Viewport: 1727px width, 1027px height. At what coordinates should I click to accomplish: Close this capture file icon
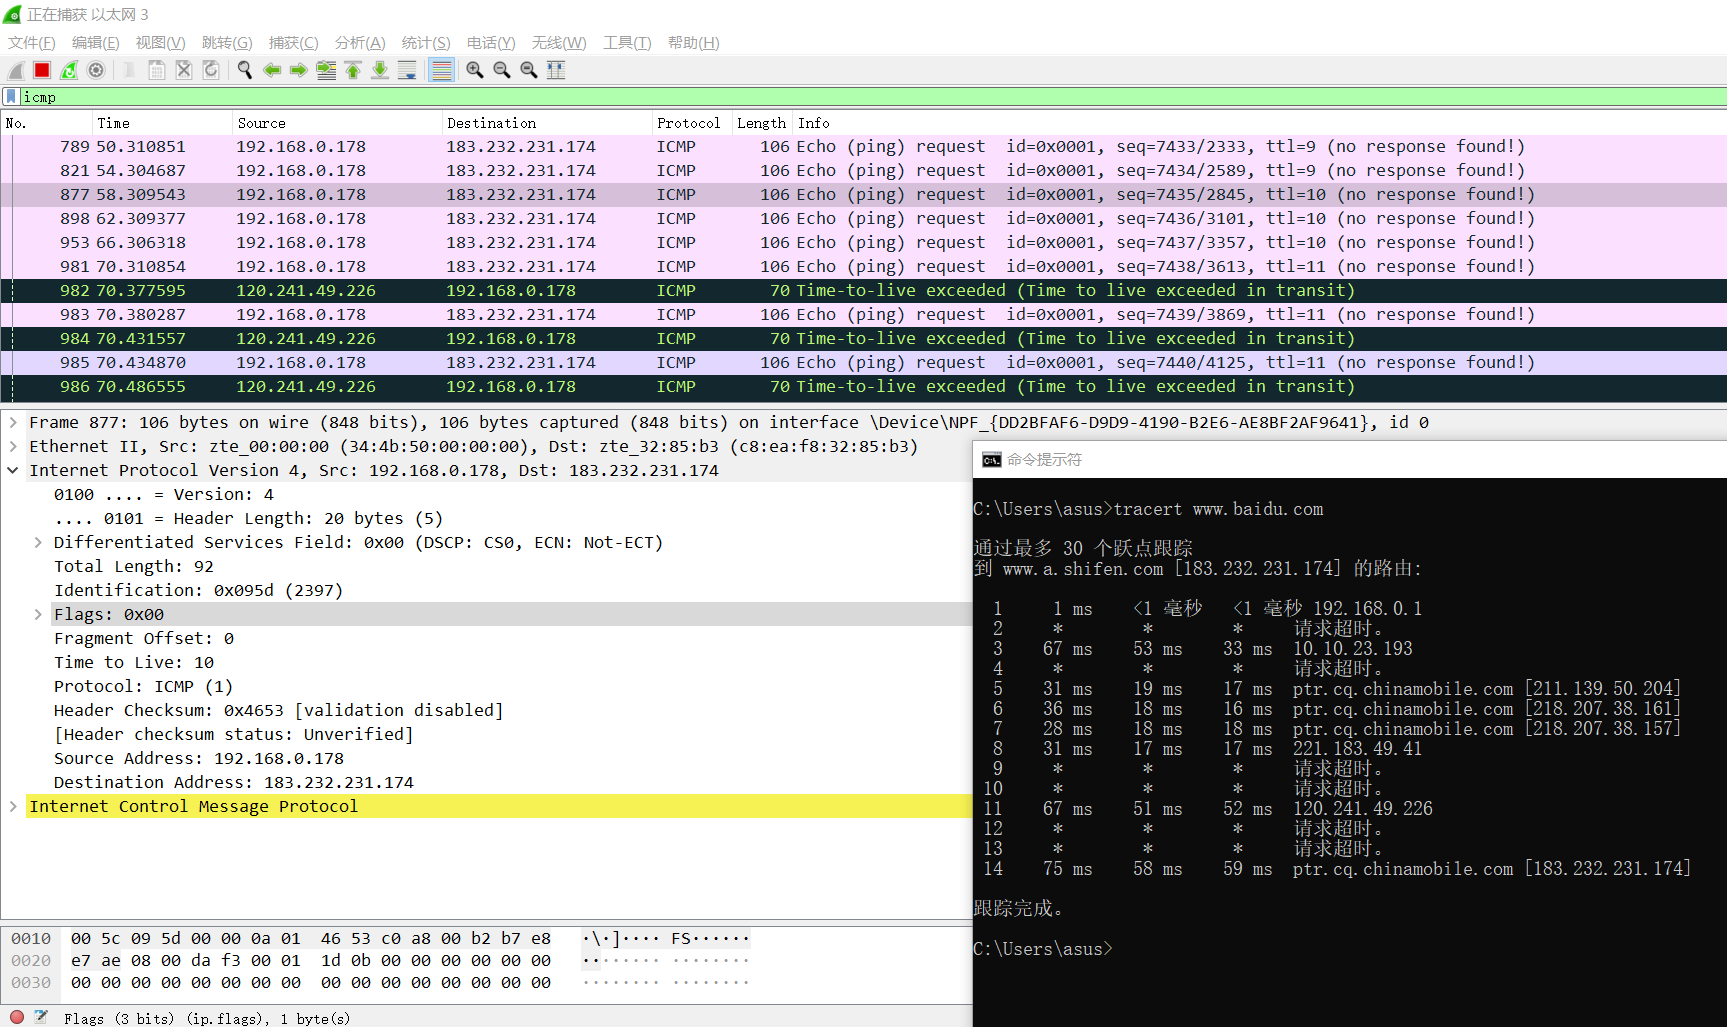click(x=184, y=70)
